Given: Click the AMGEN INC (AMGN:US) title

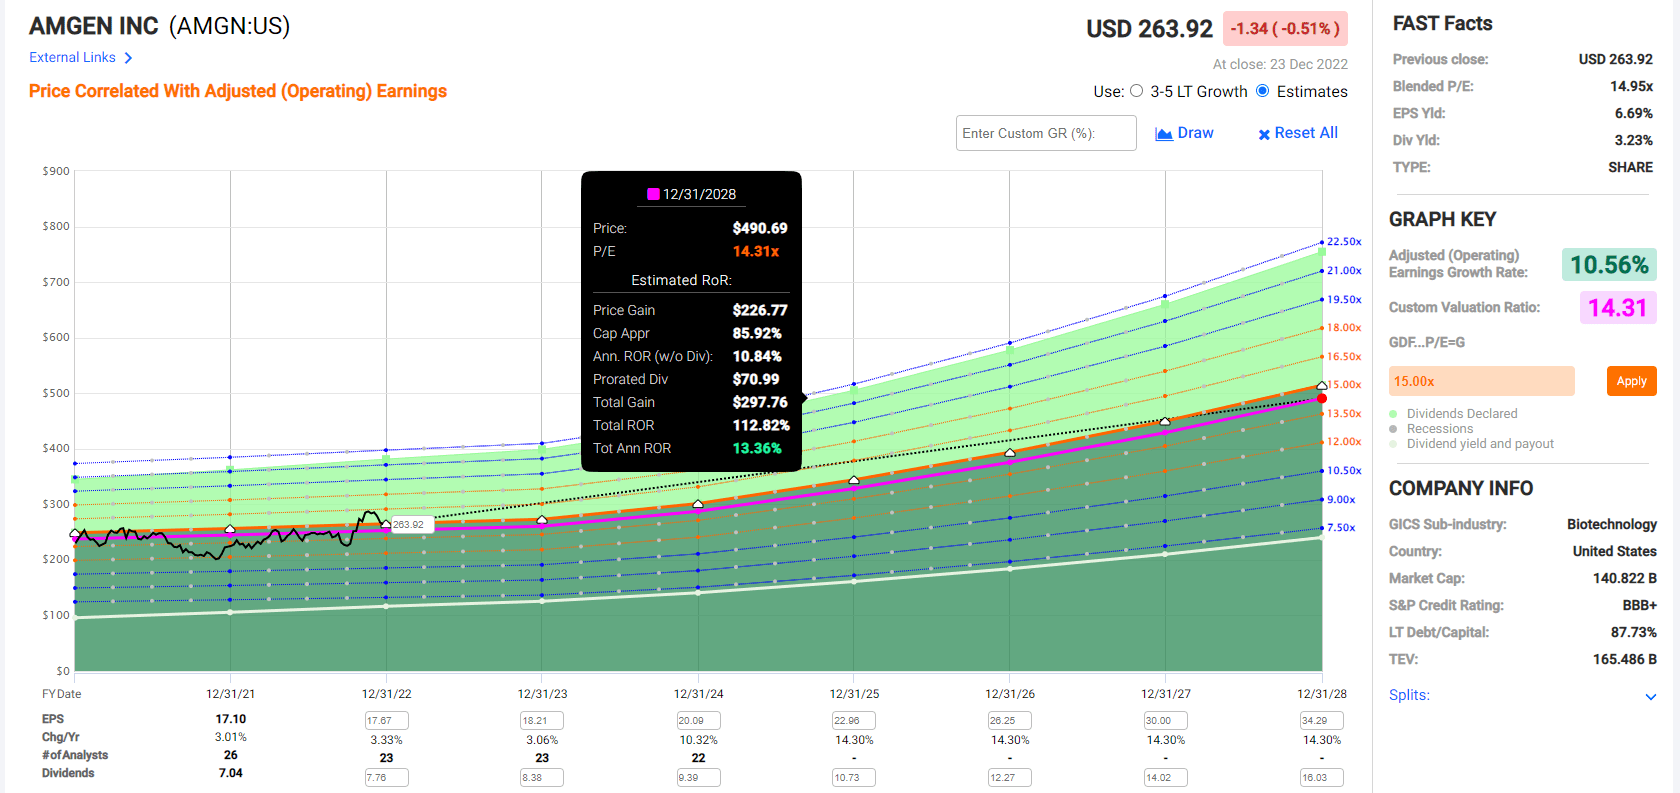Looking at the screenshot, I should coord(160,26).
